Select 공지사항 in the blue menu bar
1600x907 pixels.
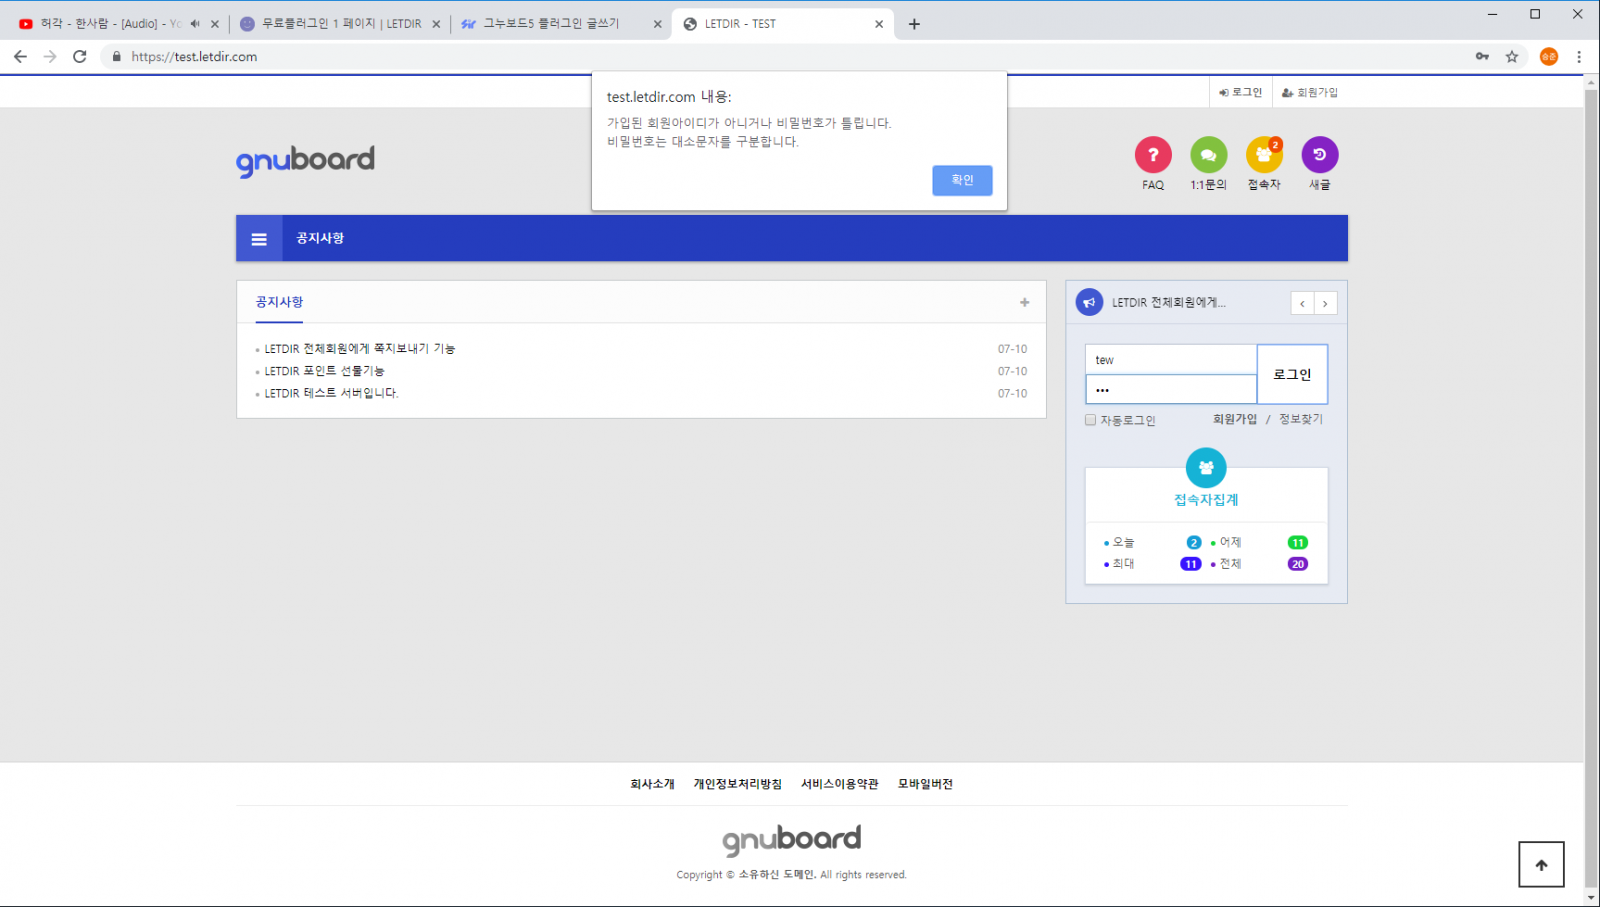click(320, 239)
